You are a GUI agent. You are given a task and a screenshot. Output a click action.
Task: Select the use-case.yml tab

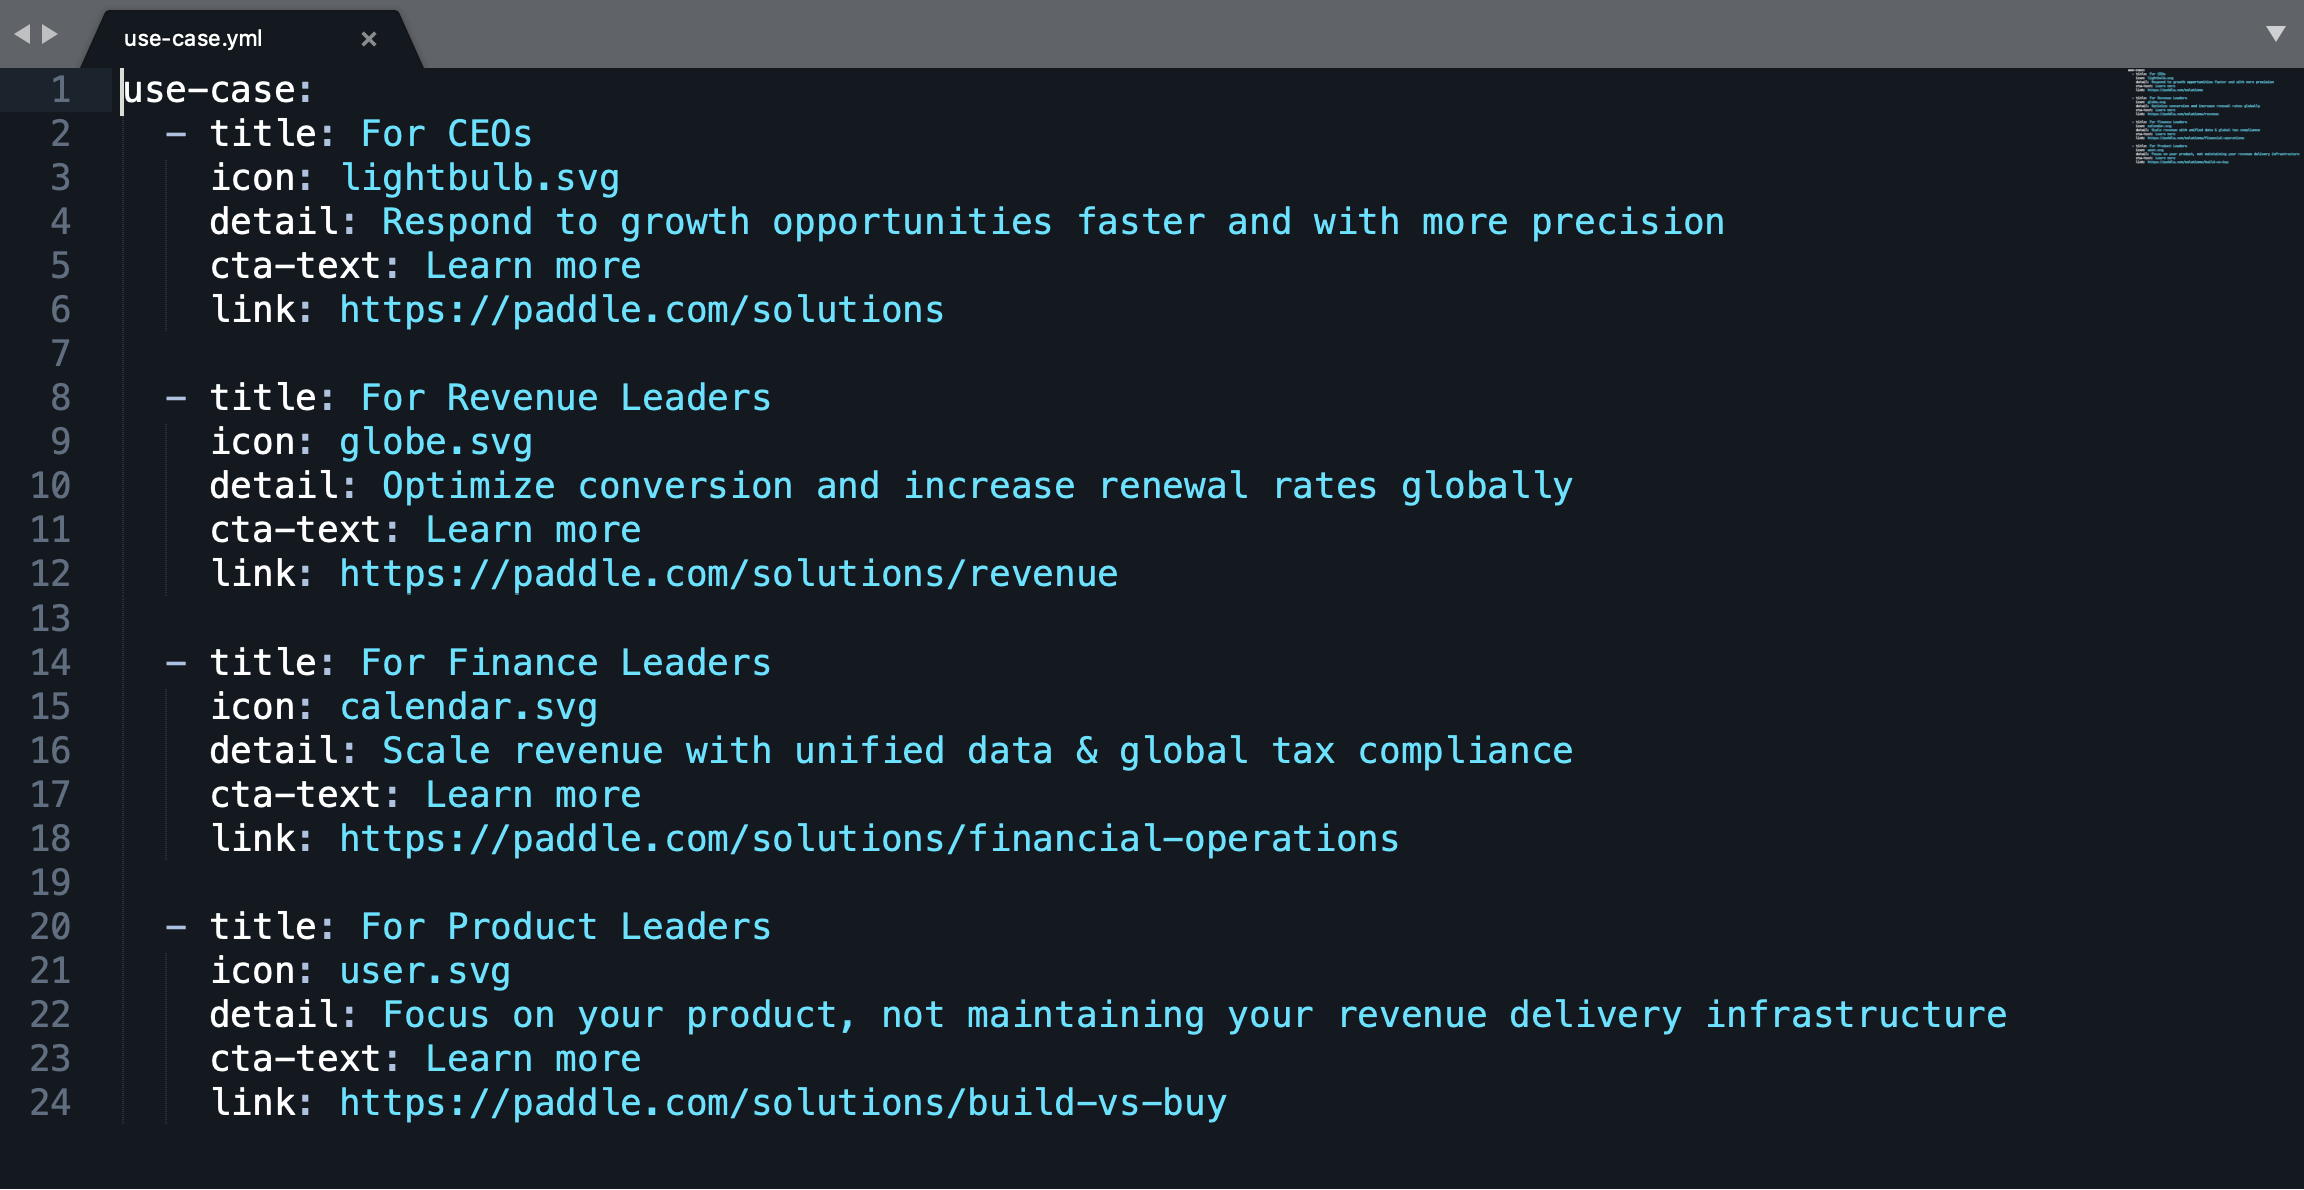point(193,39)
